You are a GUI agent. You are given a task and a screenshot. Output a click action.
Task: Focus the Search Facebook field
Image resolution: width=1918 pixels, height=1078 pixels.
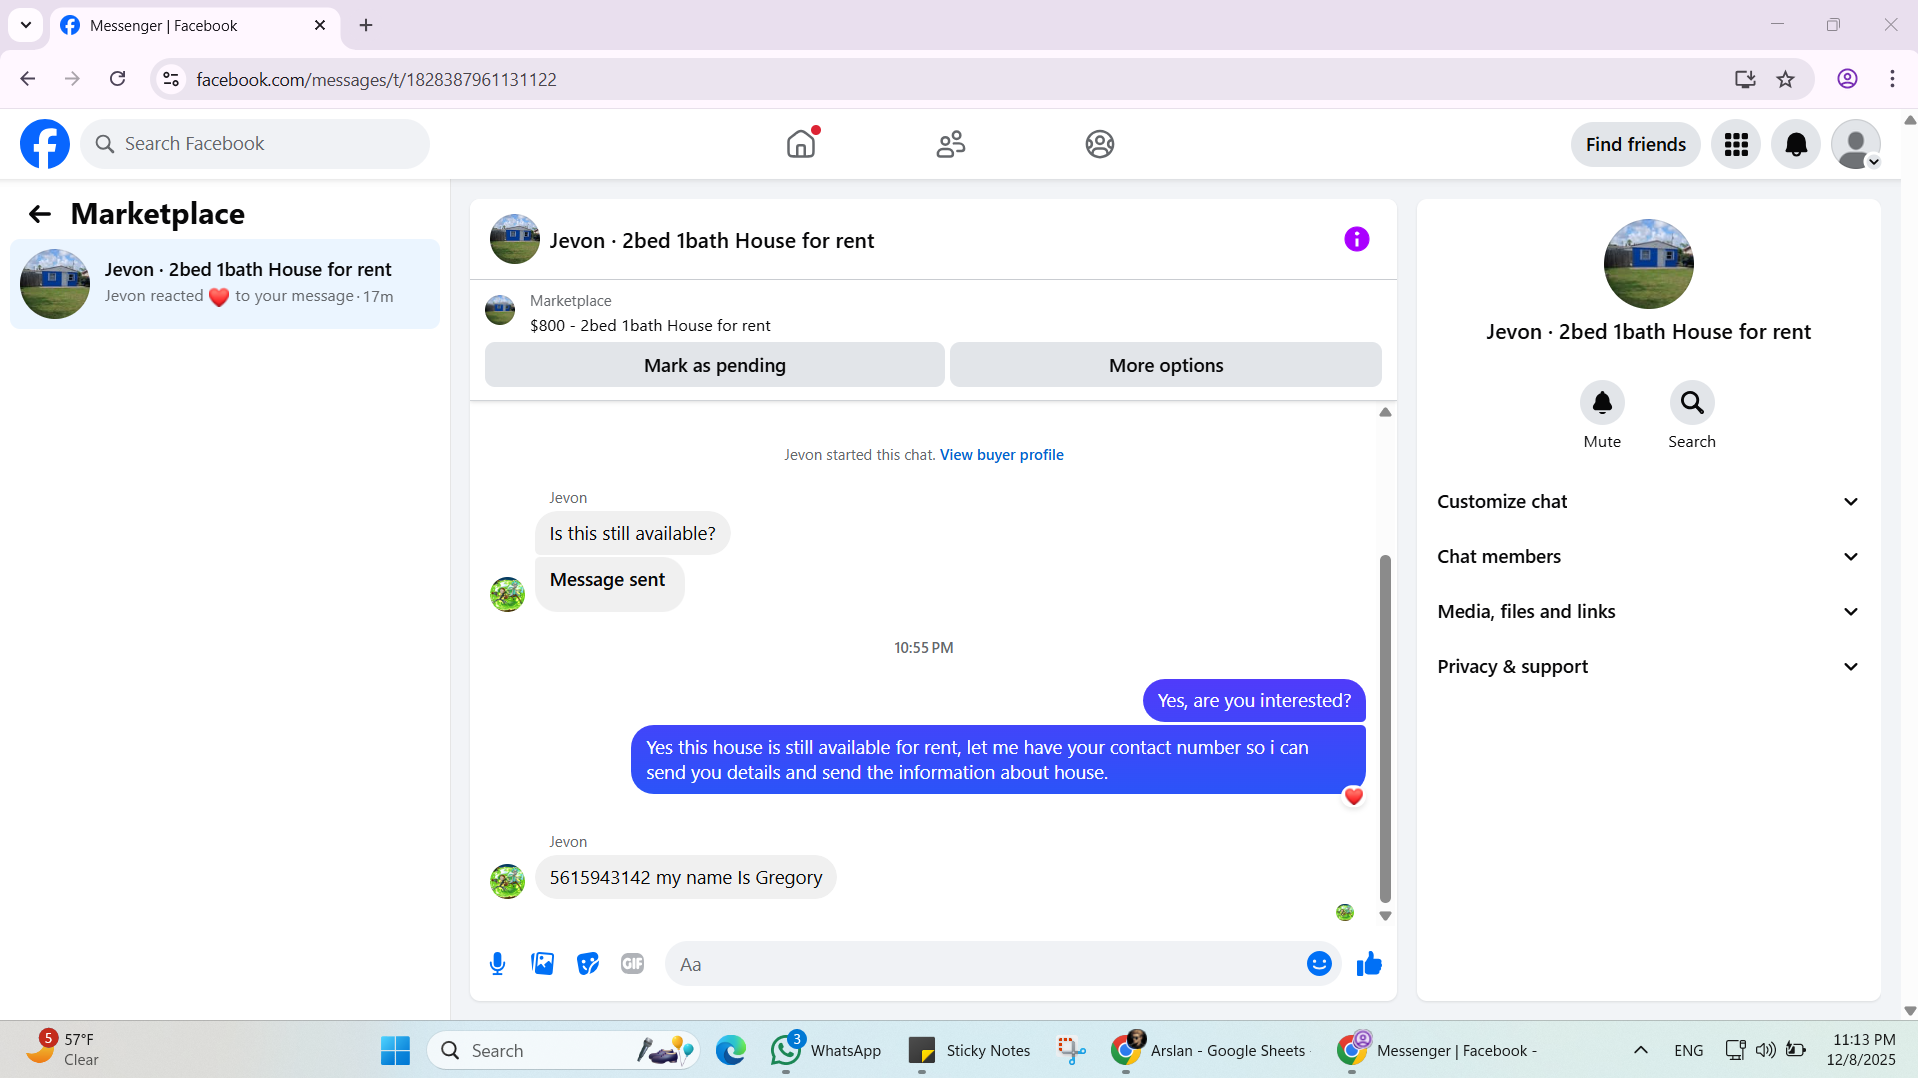[x=255, y=144]
